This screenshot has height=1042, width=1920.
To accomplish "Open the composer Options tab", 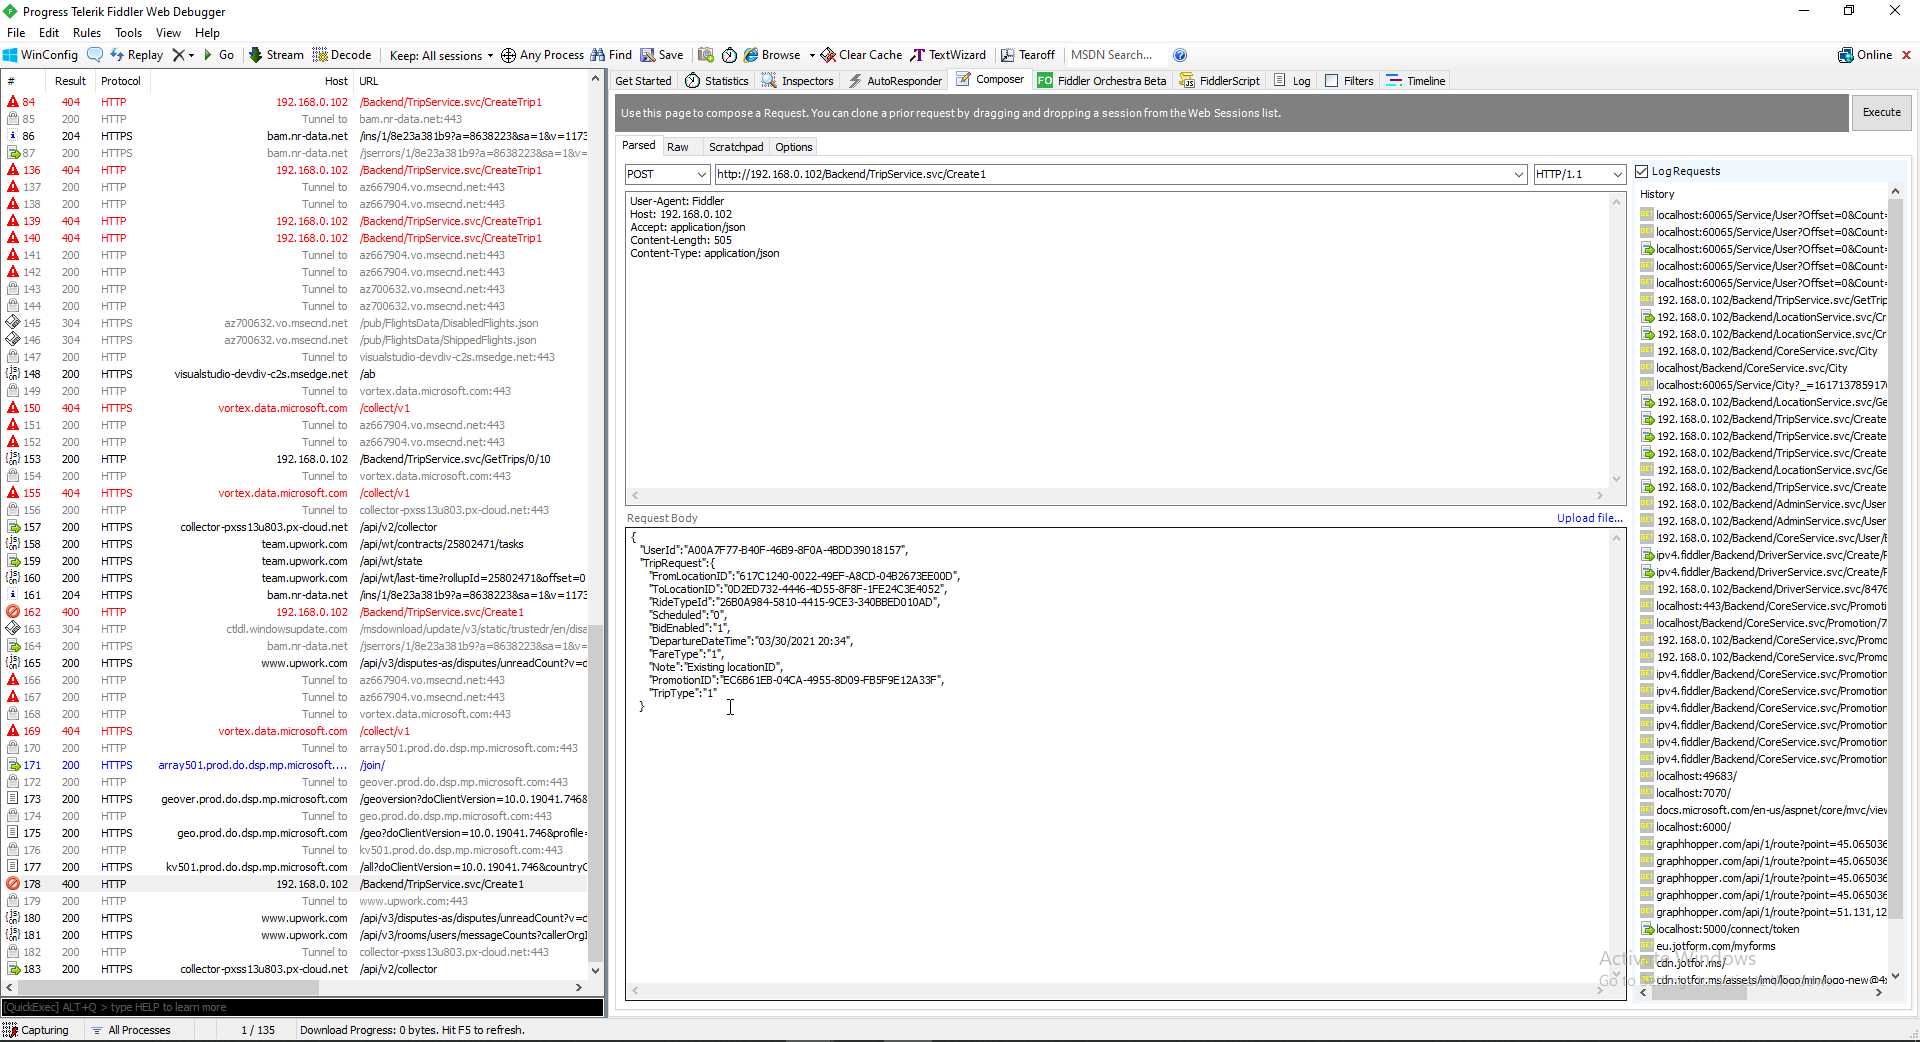I will click(794, 147).
